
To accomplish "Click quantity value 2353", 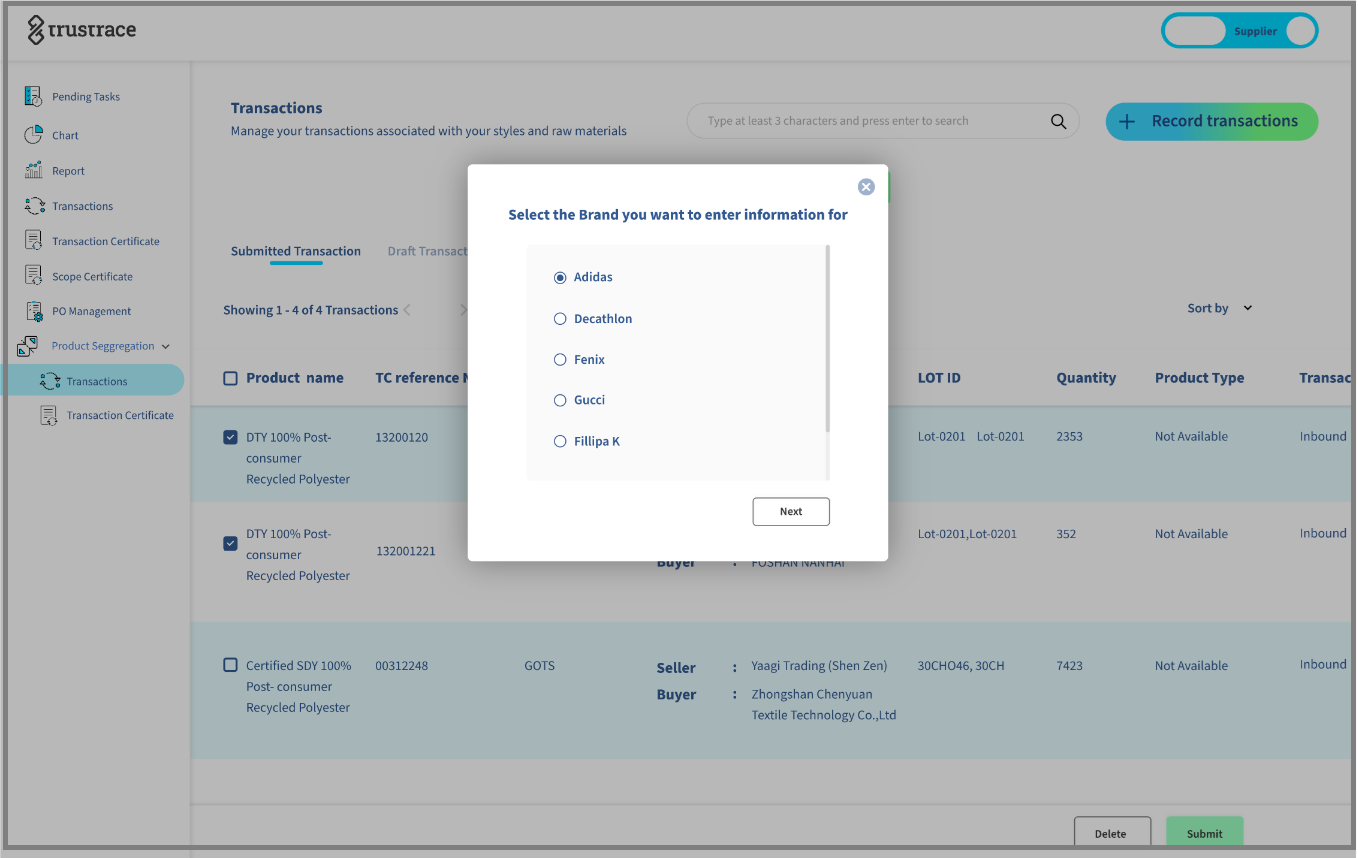I will coord(1069,436).
